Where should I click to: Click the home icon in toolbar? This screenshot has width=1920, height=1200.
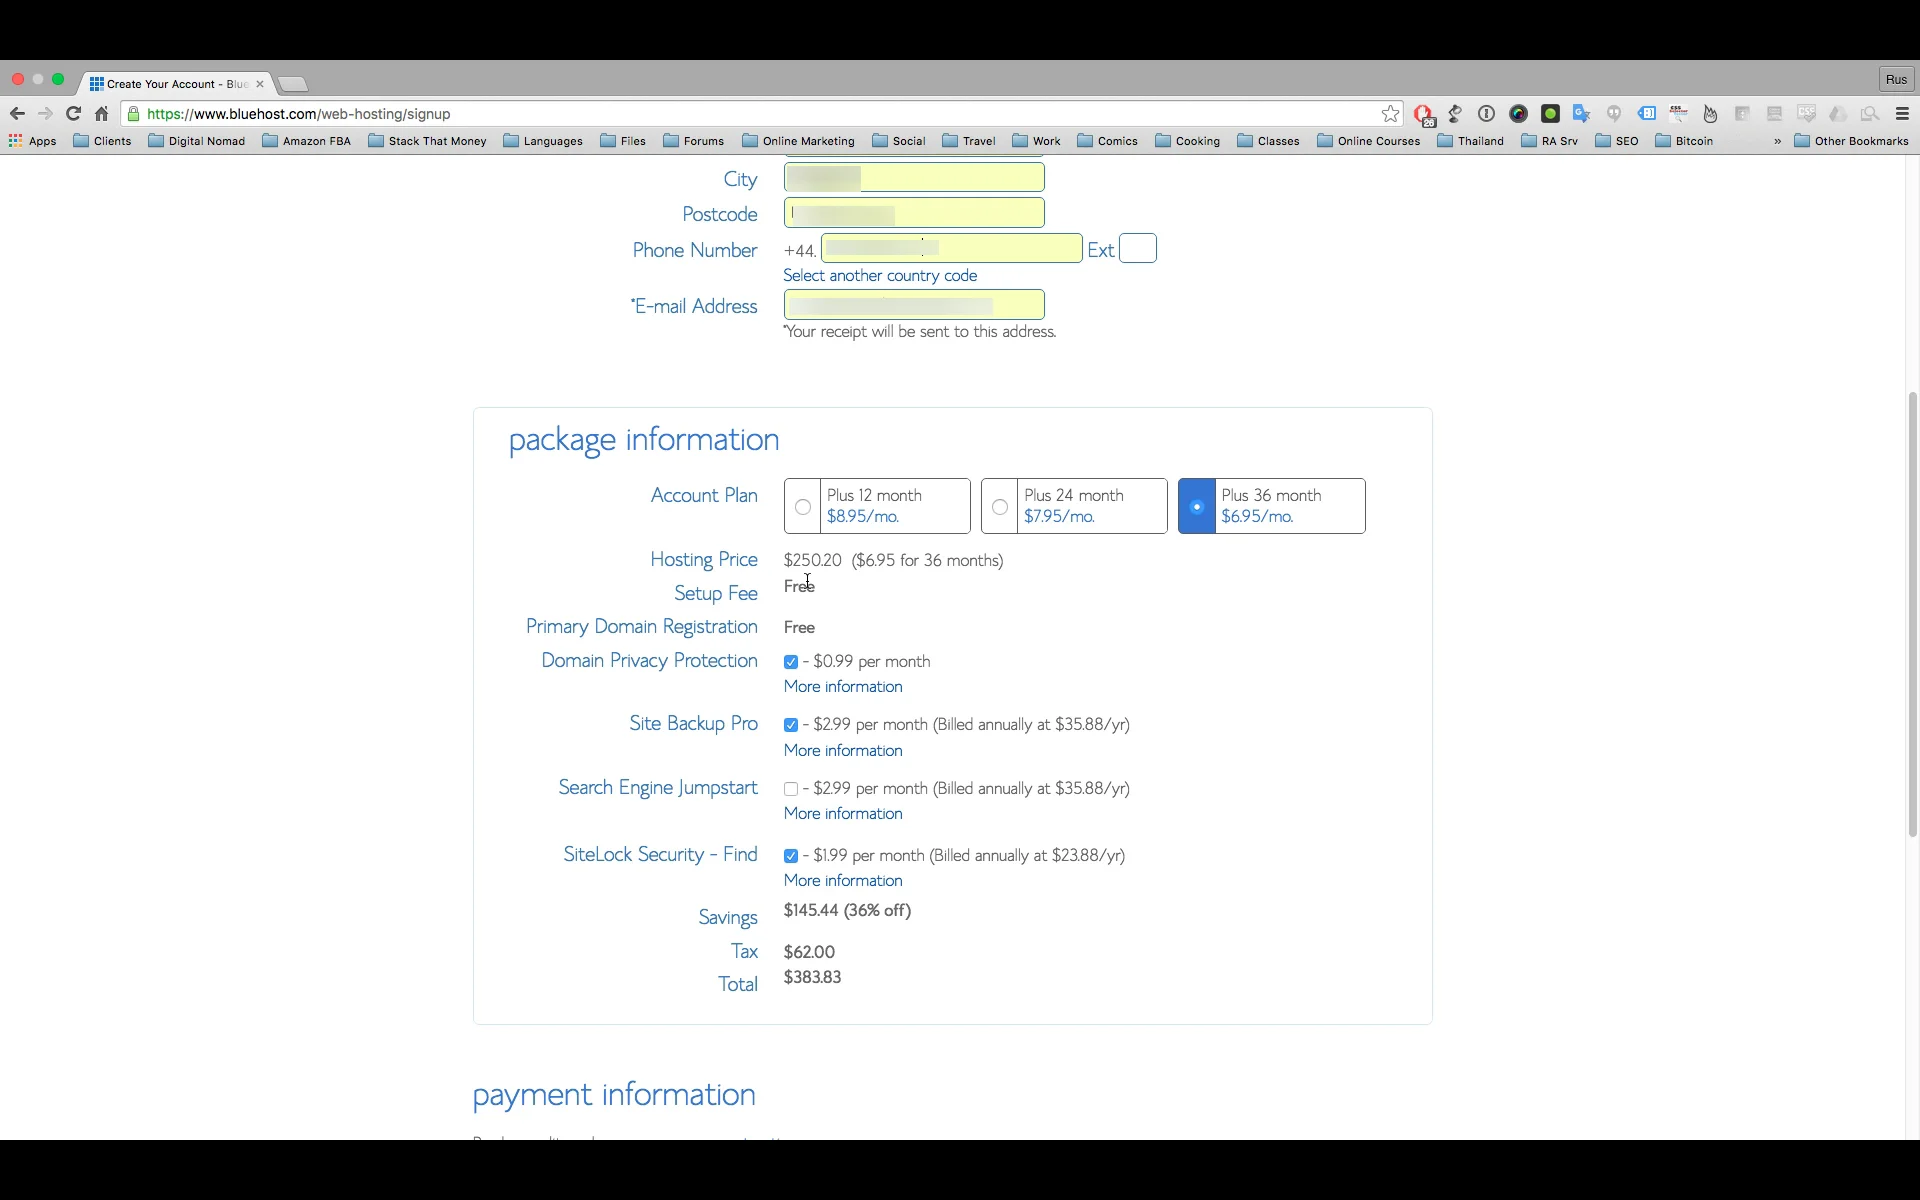101,114
